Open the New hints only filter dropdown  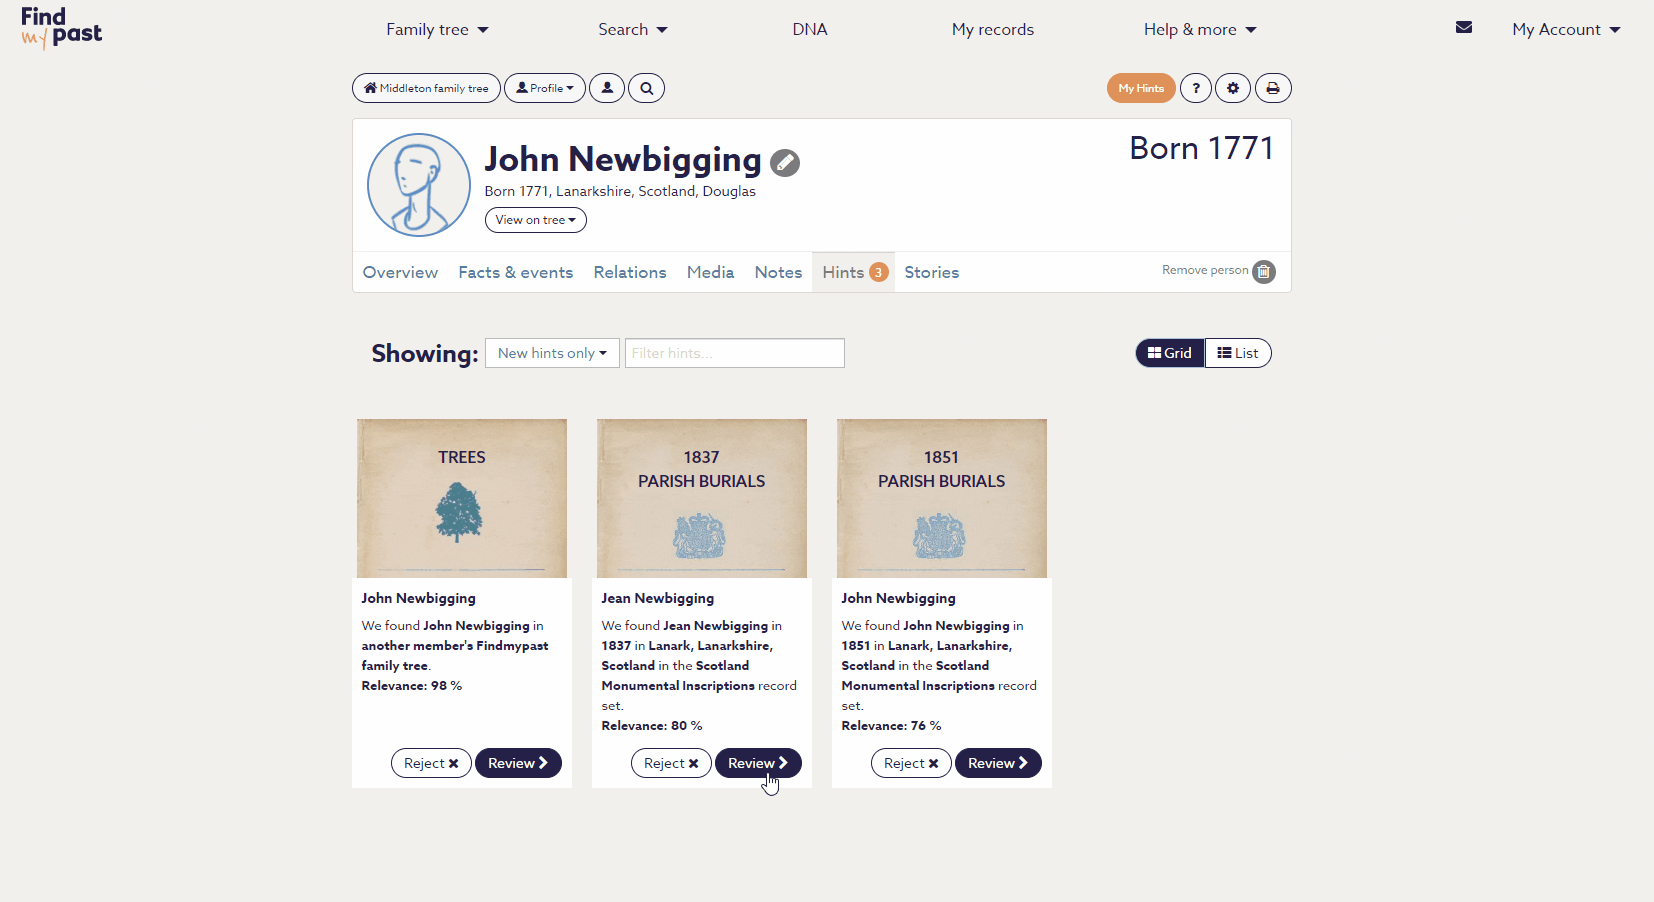(552, 353)
